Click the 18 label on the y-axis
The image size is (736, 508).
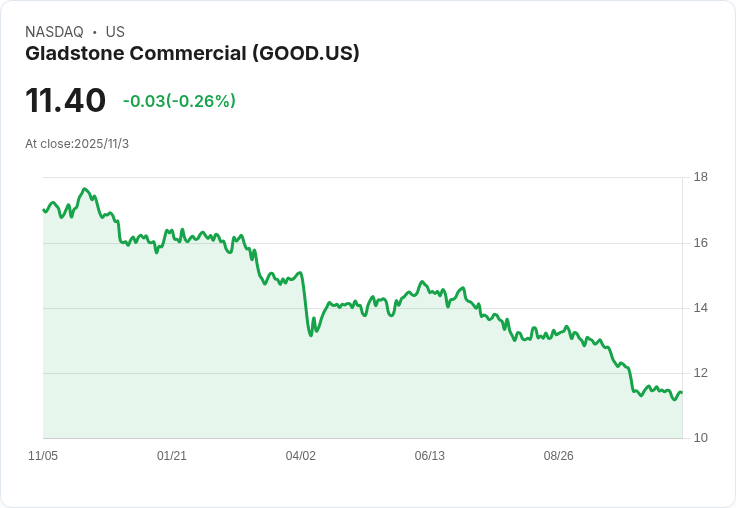(x=701, y=178)
